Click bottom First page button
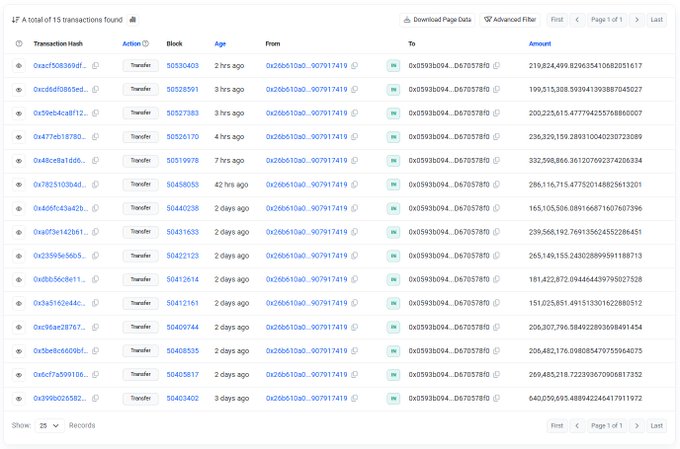 (x=557, y=426)
